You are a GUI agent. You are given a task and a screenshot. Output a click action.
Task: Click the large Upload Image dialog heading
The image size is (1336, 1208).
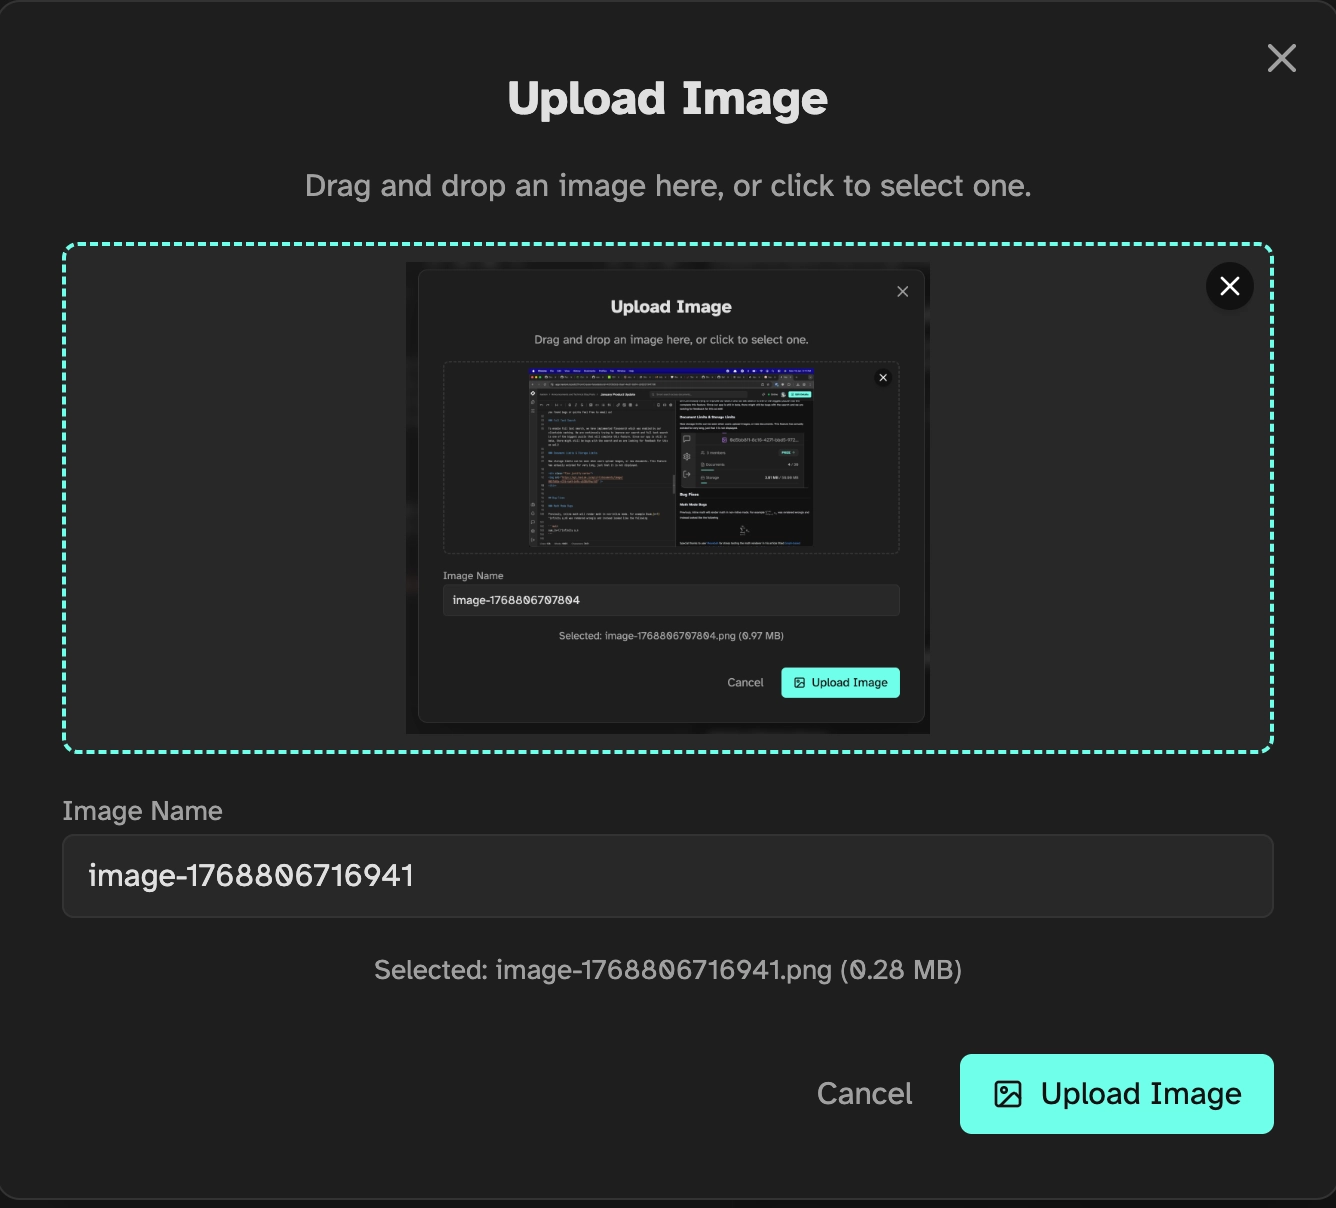(667, 99)
